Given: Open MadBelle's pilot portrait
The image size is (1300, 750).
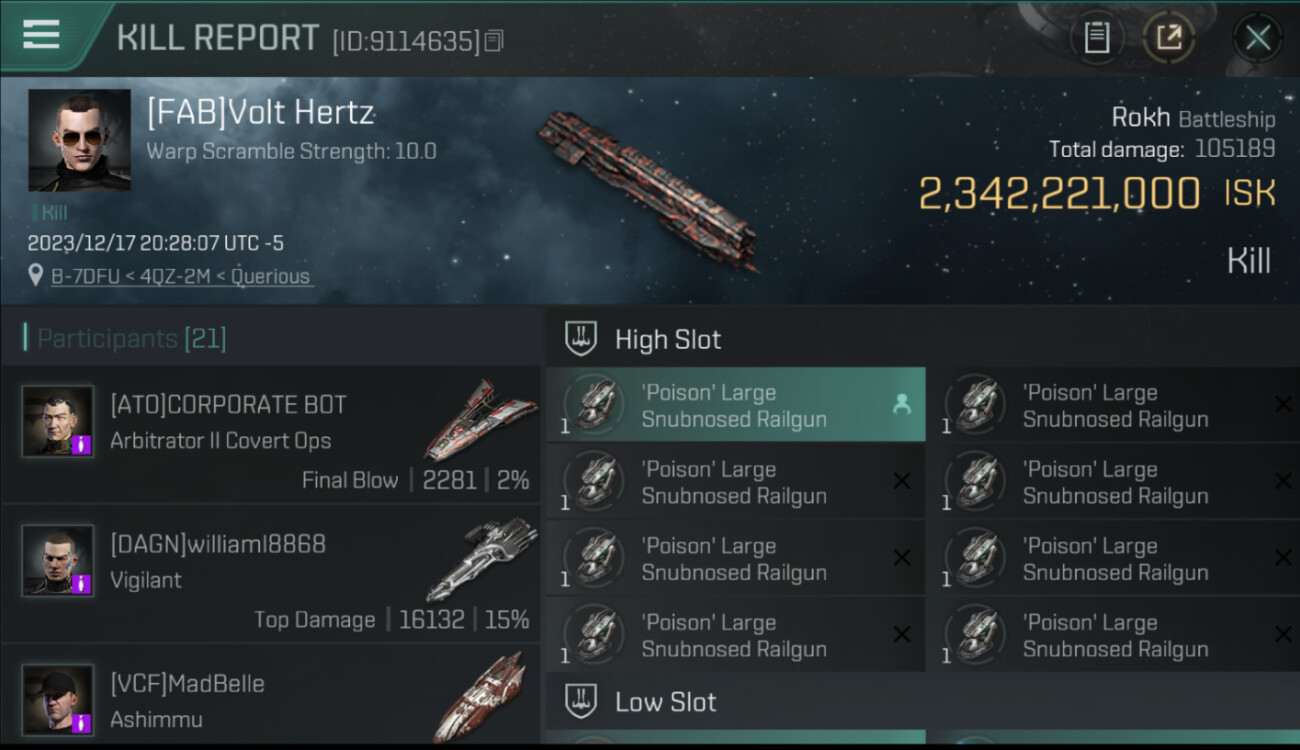Looking at the screenshot, I should 58,699.
